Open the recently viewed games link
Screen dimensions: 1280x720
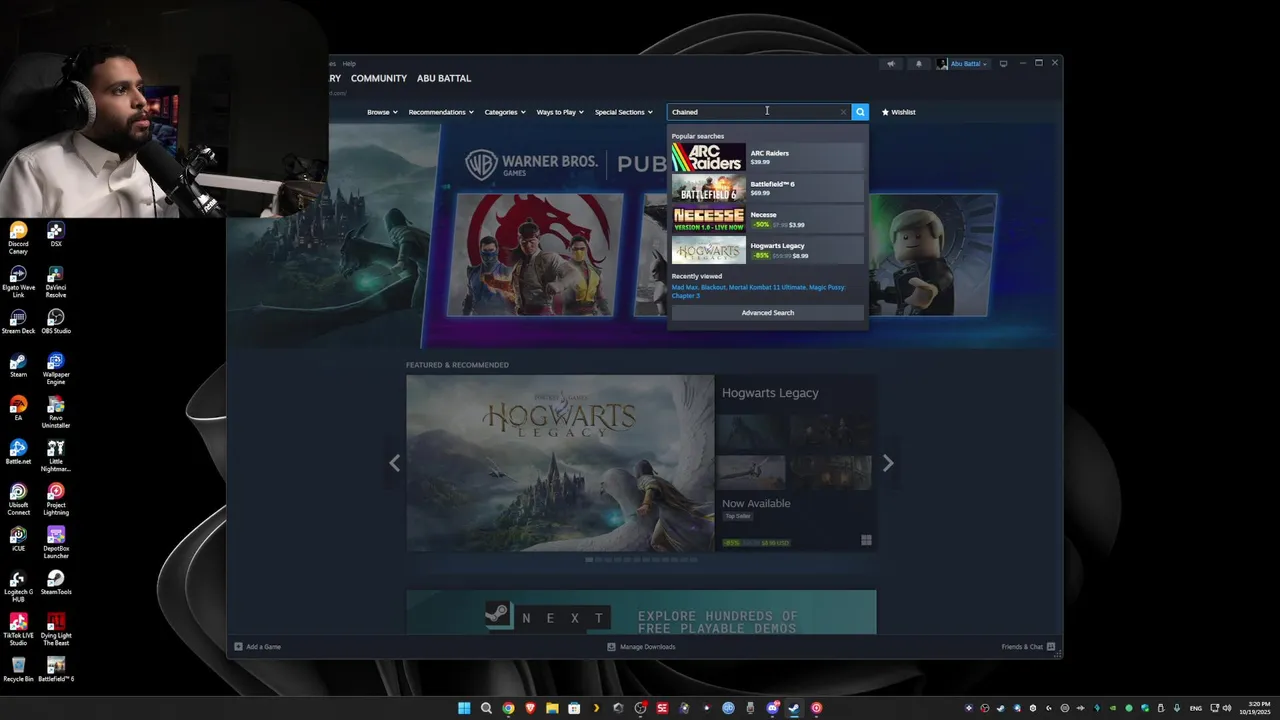758,291
